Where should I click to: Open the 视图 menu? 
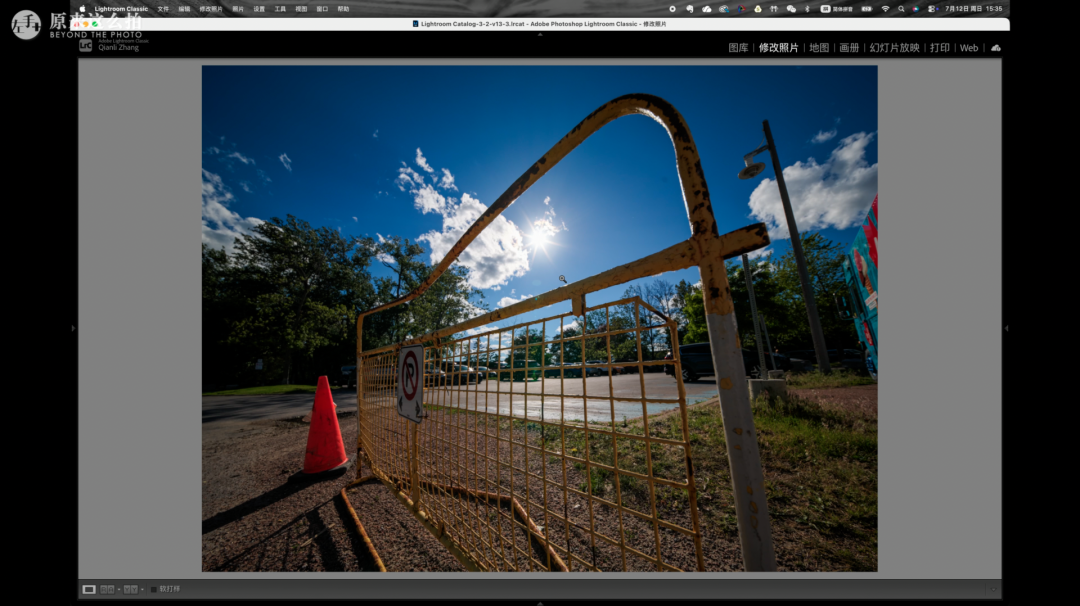tap(301, 9)
